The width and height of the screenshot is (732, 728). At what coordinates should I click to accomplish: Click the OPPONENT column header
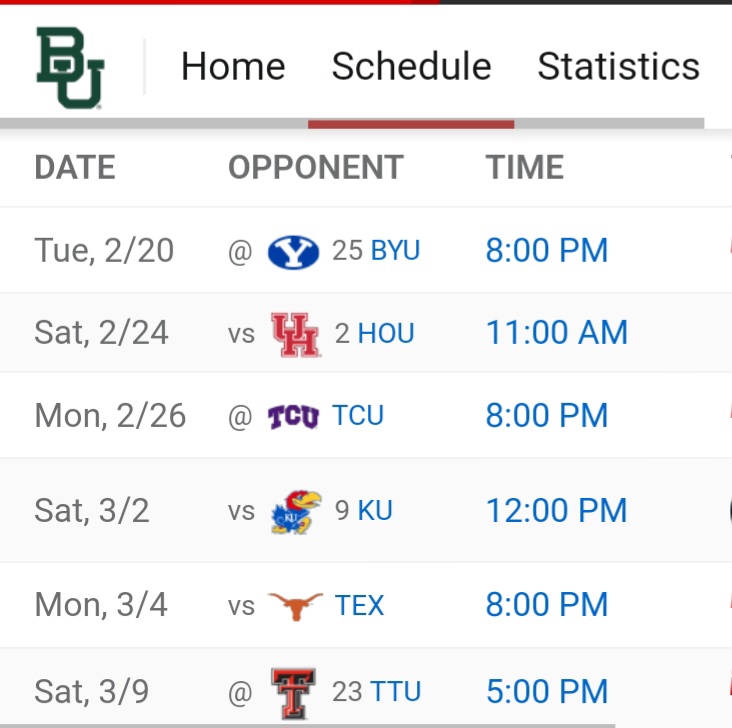[316, 167]
